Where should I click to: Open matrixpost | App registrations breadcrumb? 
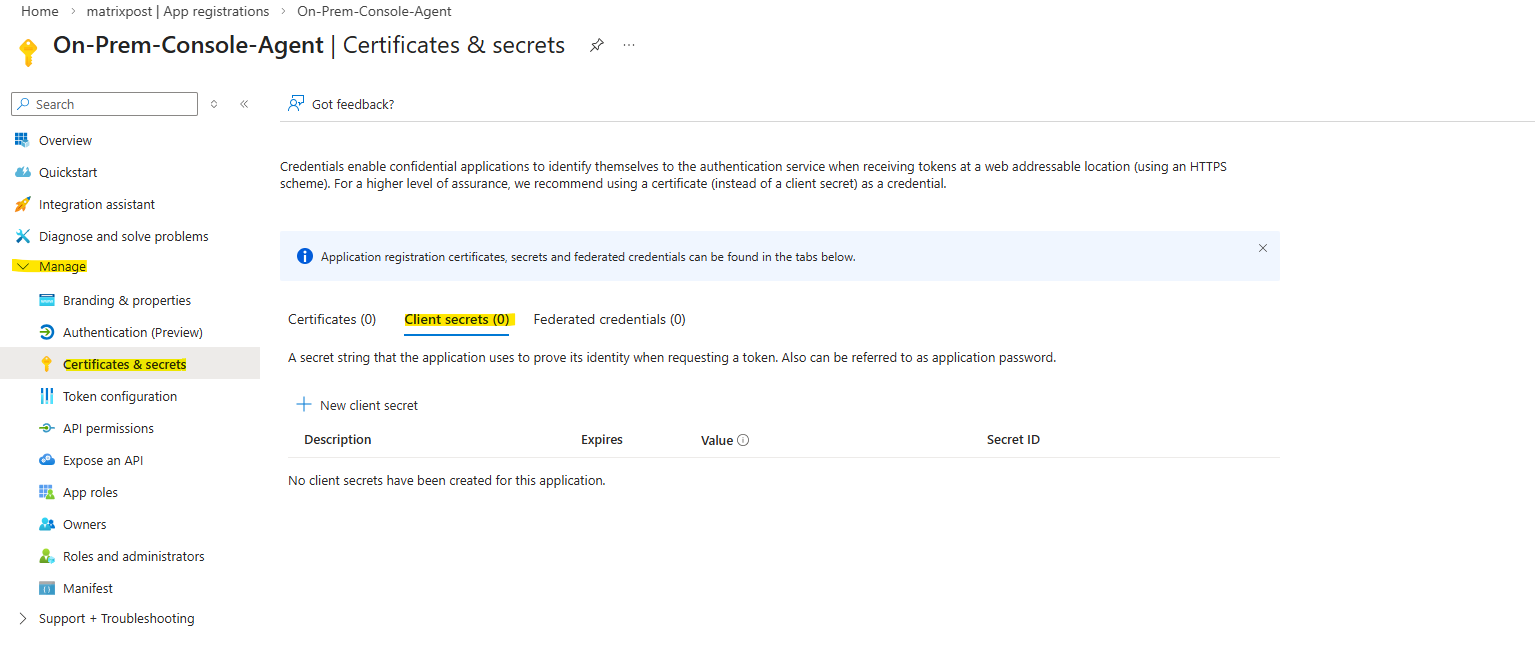177,11
